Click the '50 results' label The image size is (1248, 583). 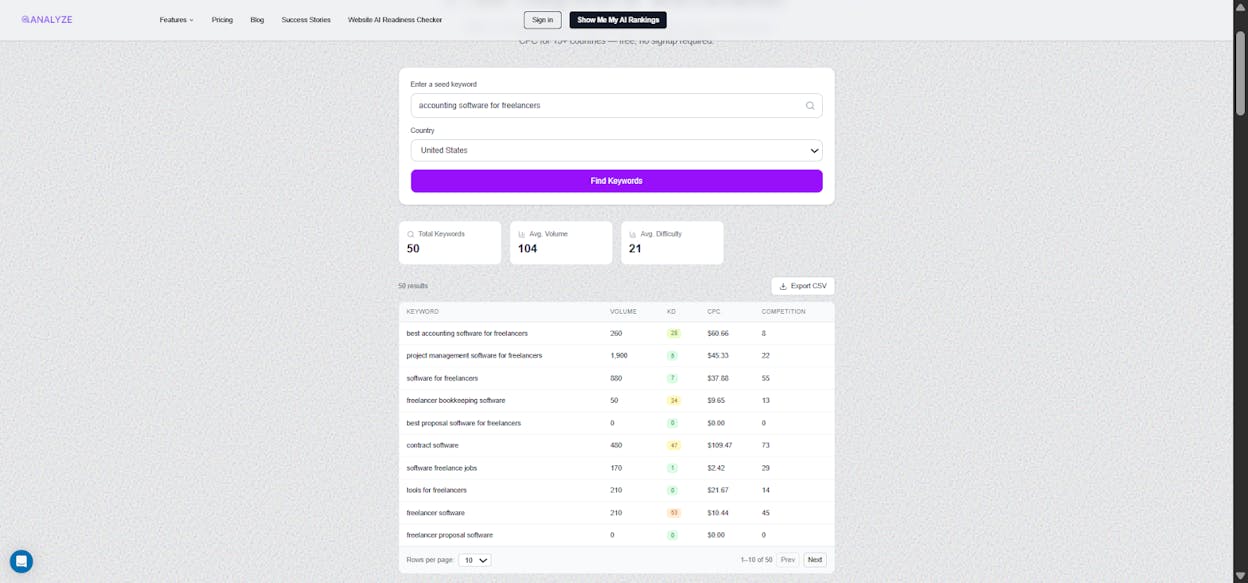pyautogui.click(x=413, y=286)
